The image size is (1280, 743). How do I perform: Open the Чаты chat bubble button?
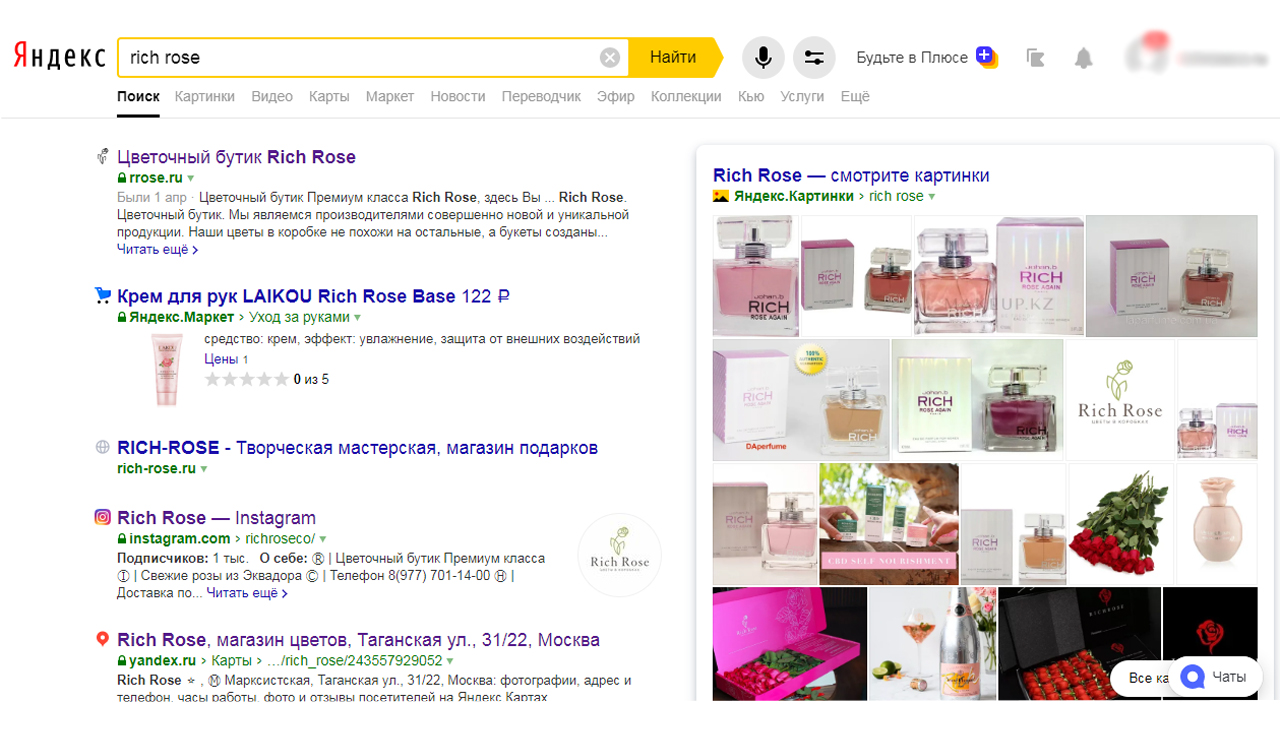[1214, 677]
